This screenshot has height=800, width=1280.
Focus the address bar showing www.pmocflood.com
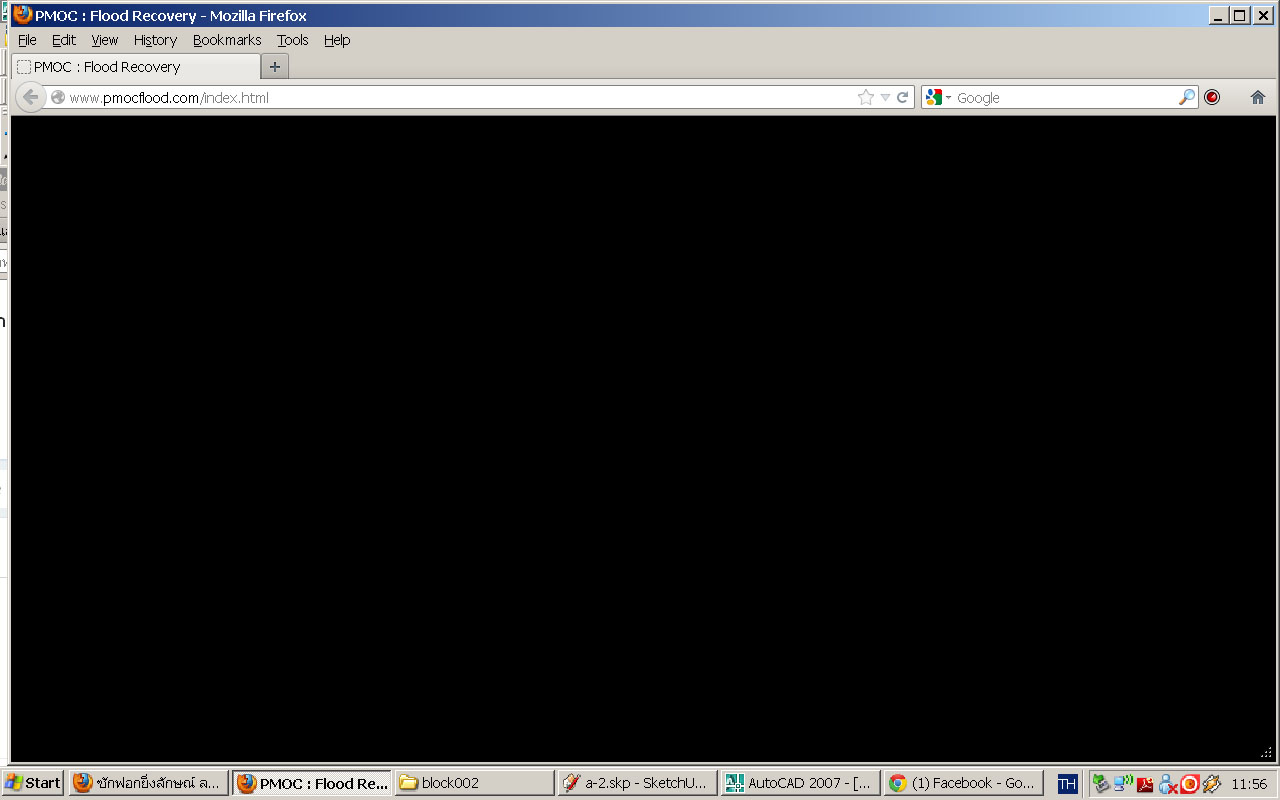[x=450, y=97]
